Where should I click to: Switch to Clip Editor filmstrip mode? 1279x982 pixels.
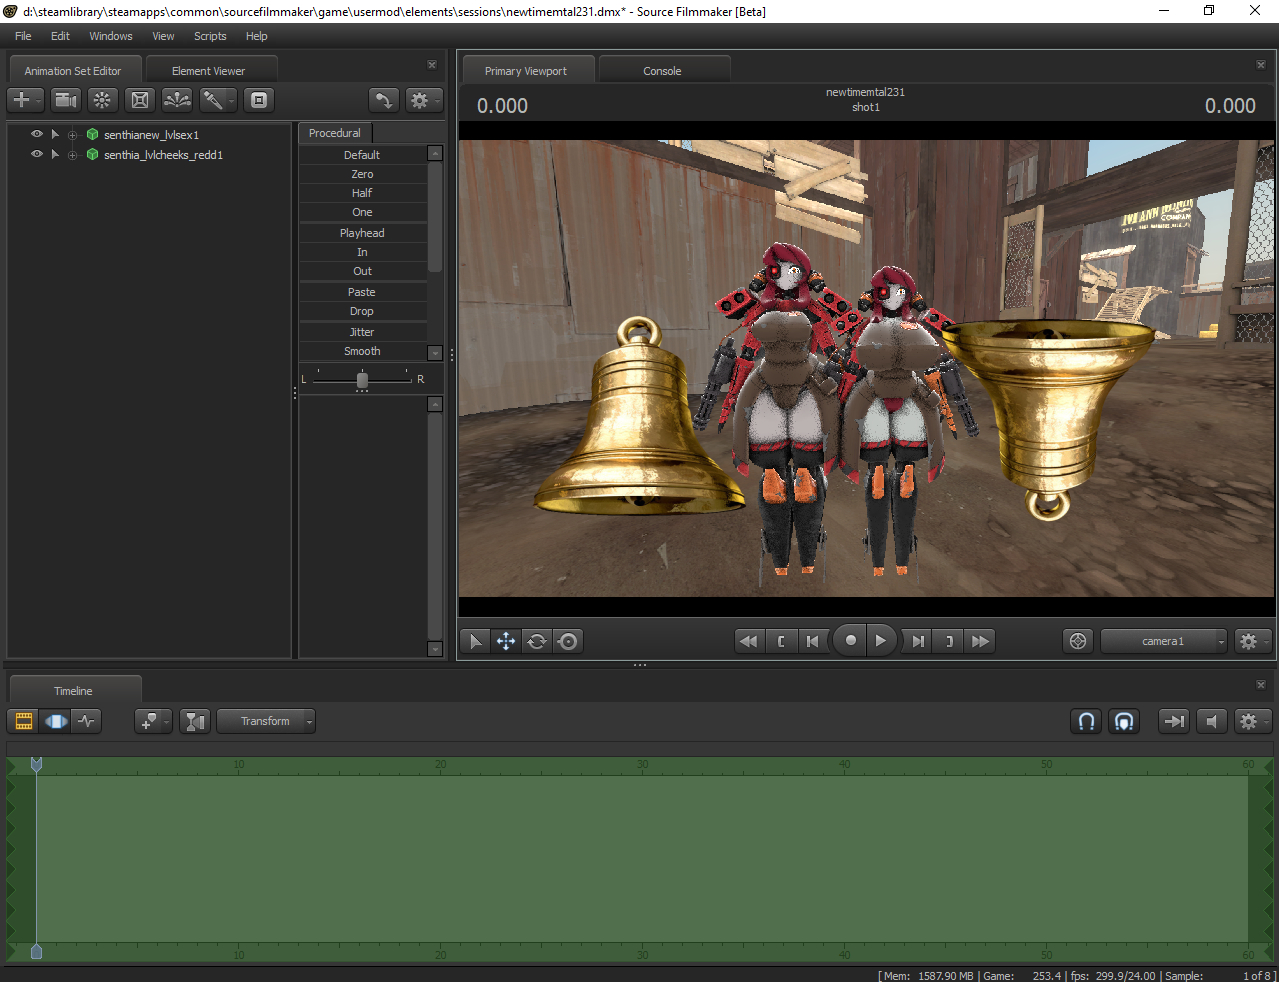tap(24, 721)
